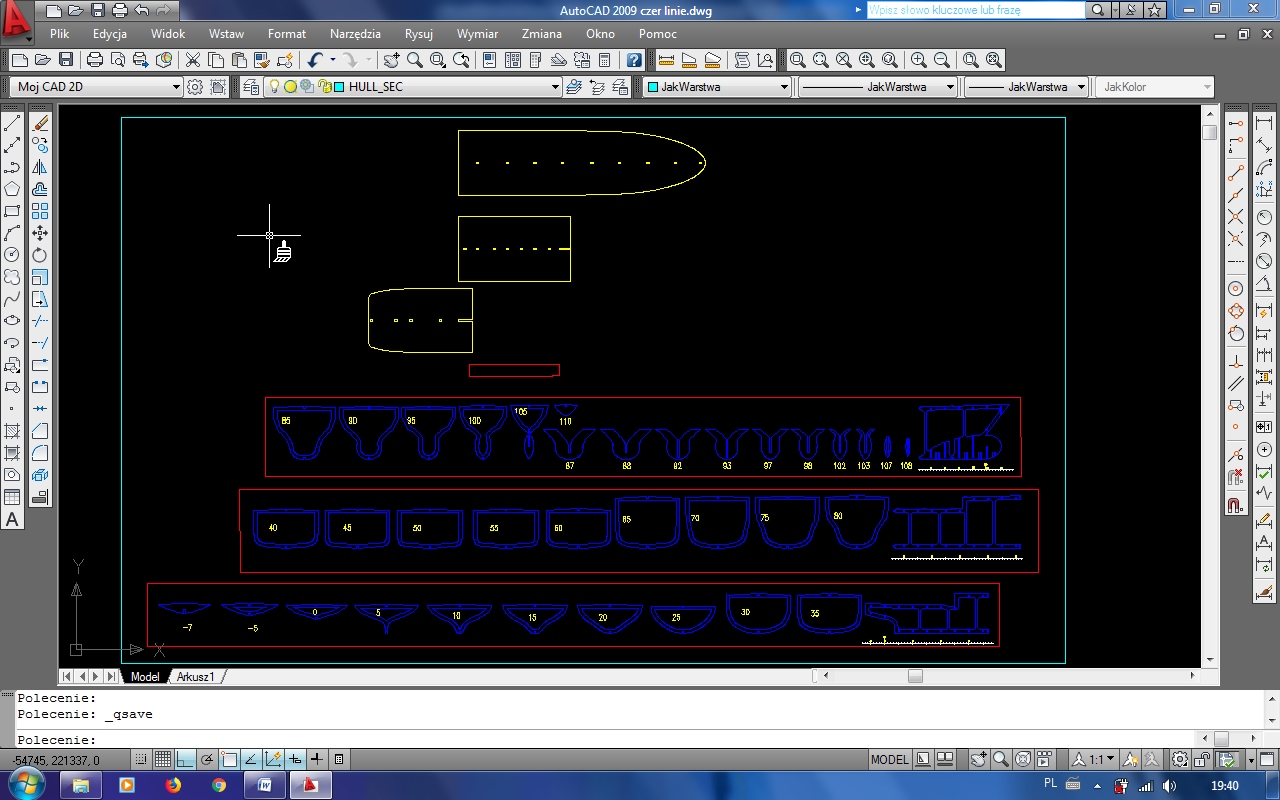Select the Multiline Text tool

12,519
